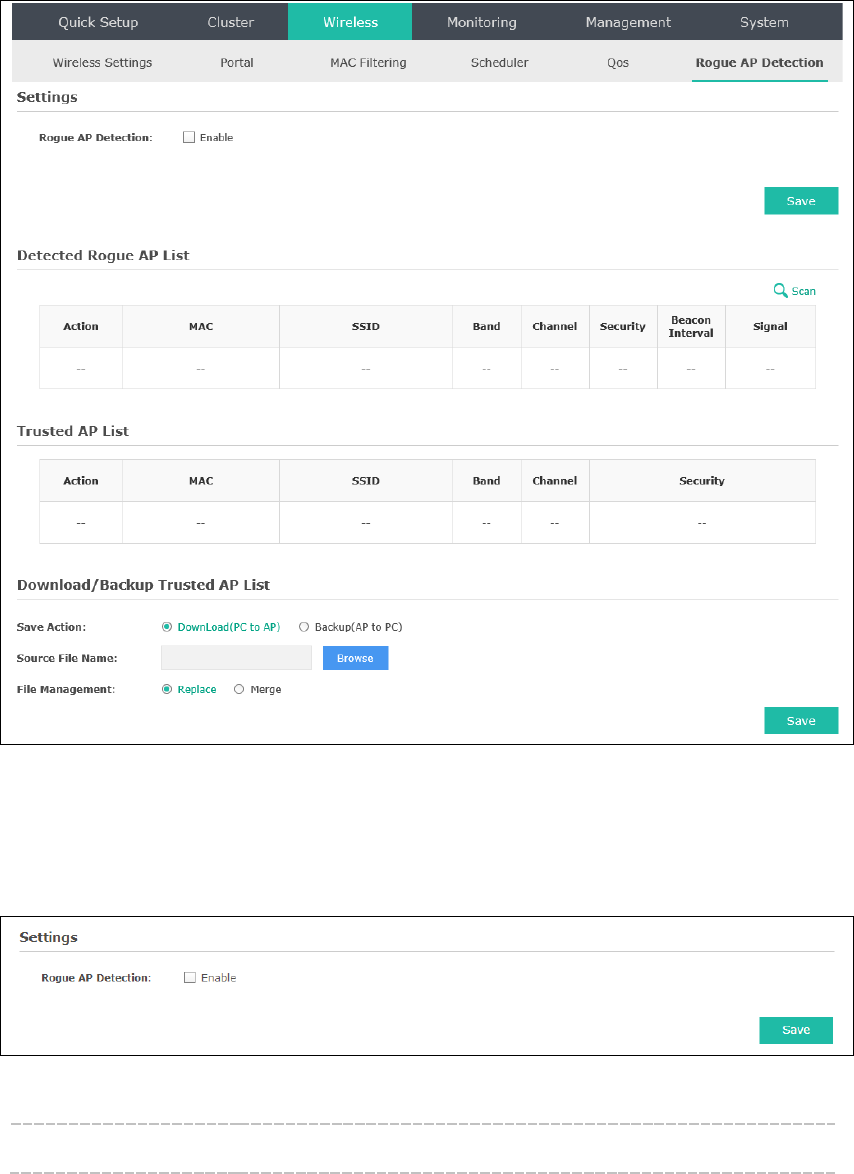Click Save in the top Settings section

(801, 201)
